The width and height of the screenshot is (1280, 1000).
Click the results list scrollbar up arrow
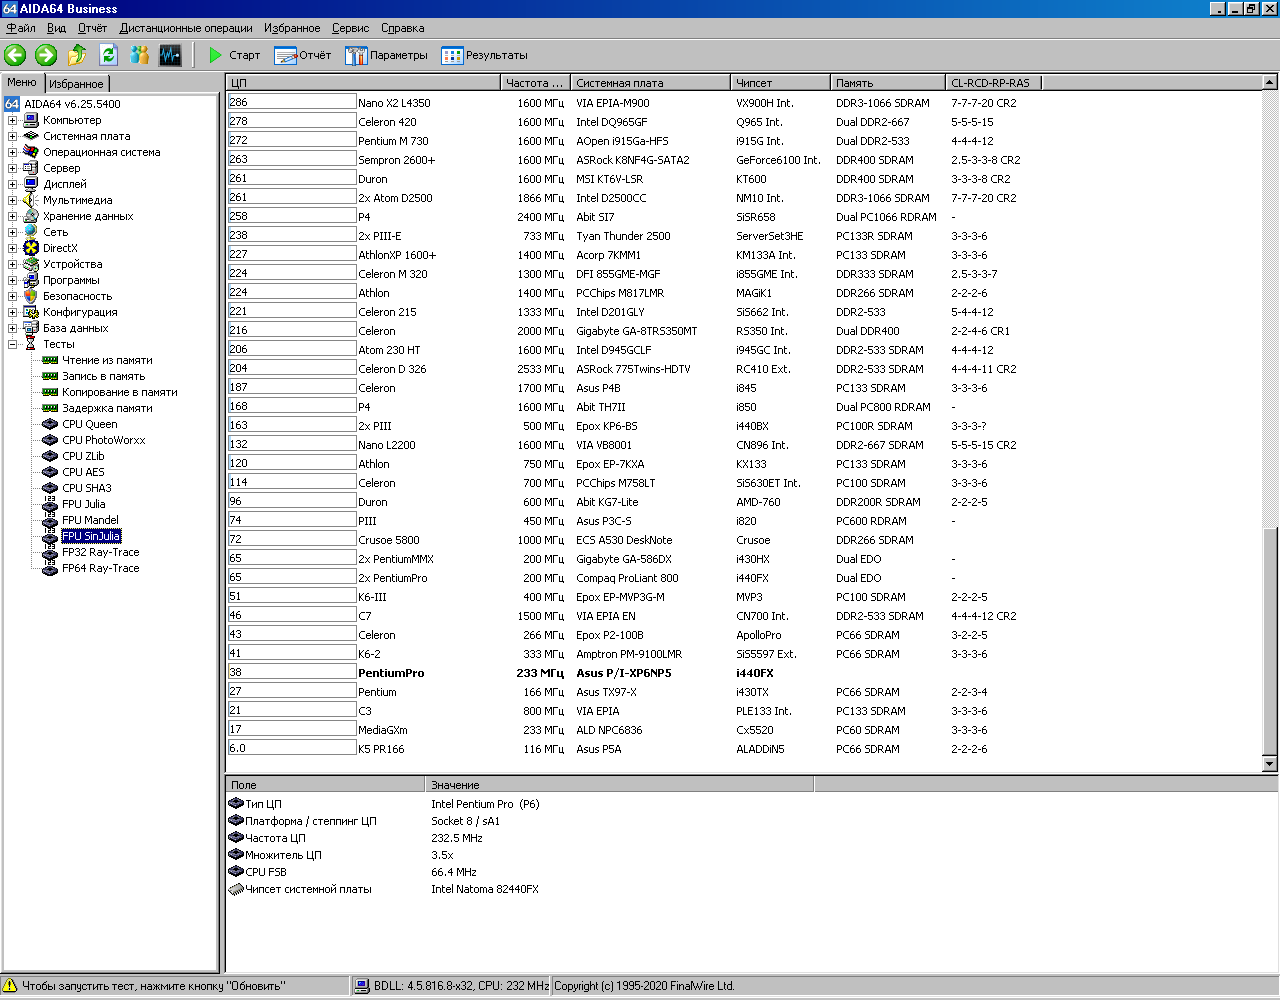[x=1270, y=83]
